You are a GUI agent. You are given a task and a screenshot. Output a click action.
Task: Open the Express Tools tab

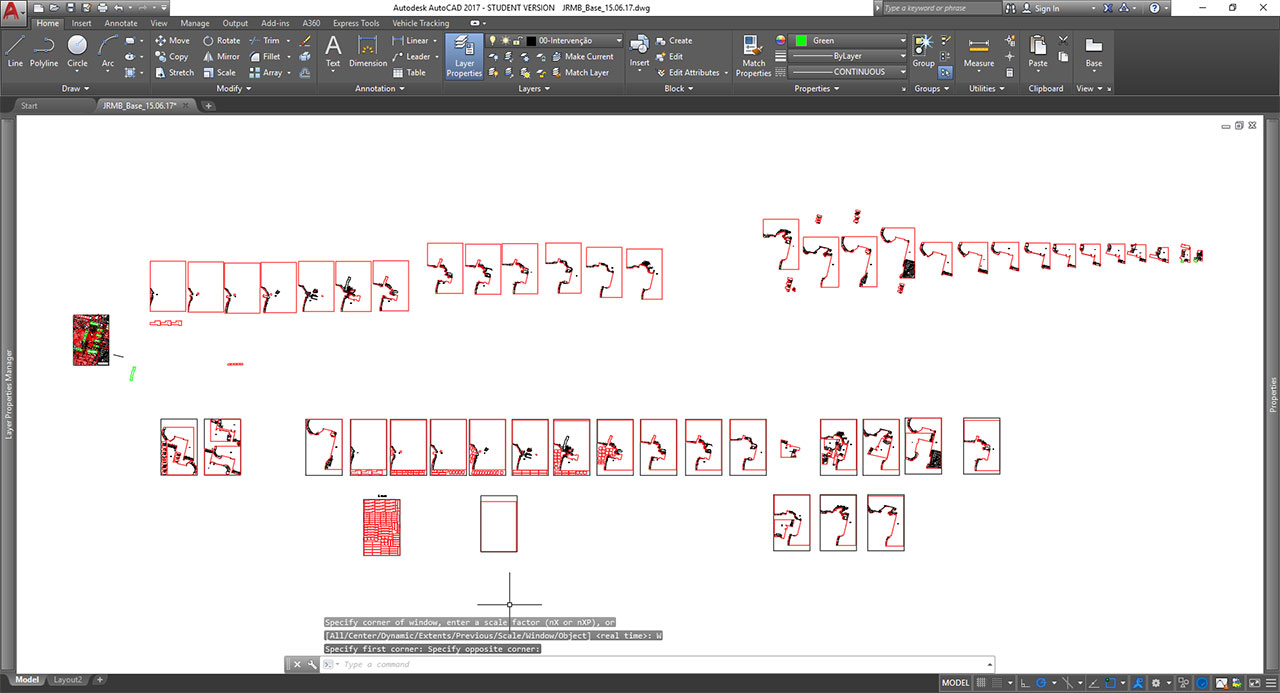pos(356,23)
